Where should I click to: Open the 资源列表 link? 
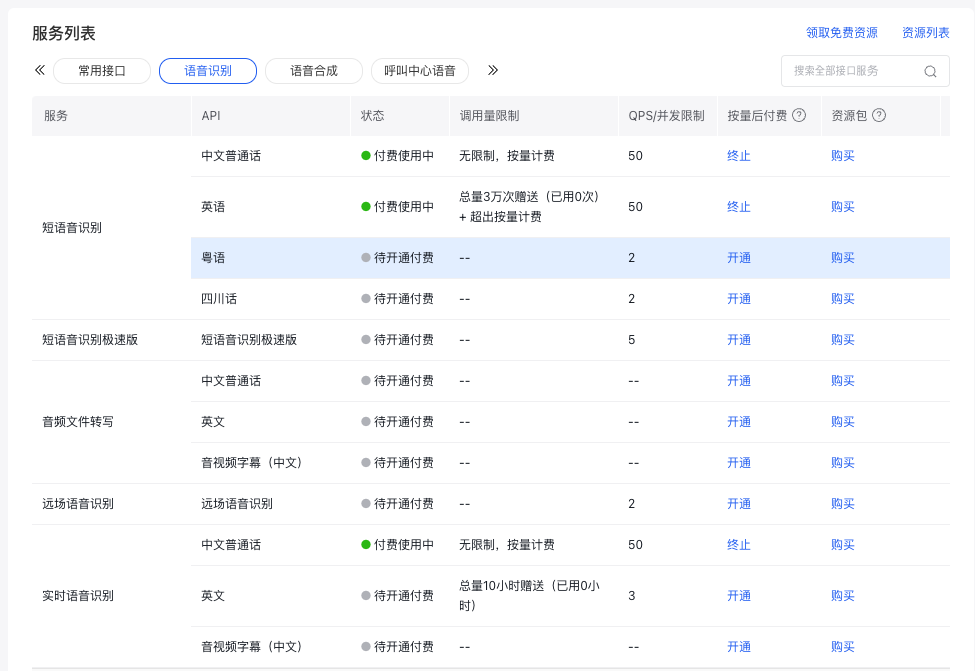(x=925, y=32)
